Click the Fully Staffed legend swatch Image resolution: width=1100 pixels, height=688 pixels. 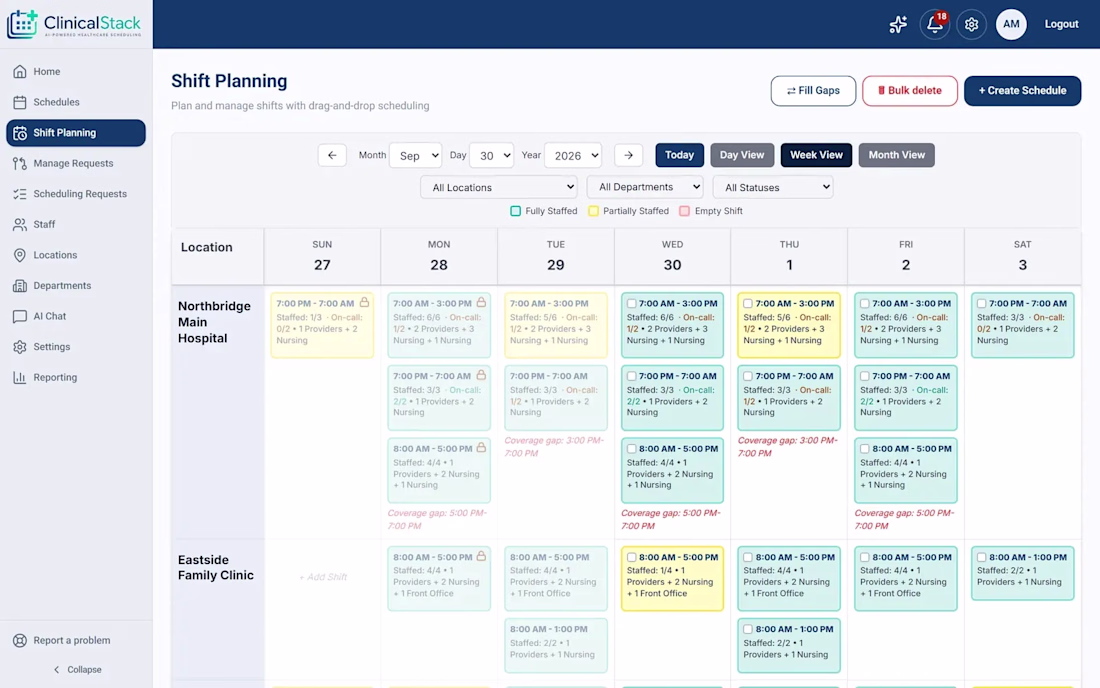pos(516,211)
